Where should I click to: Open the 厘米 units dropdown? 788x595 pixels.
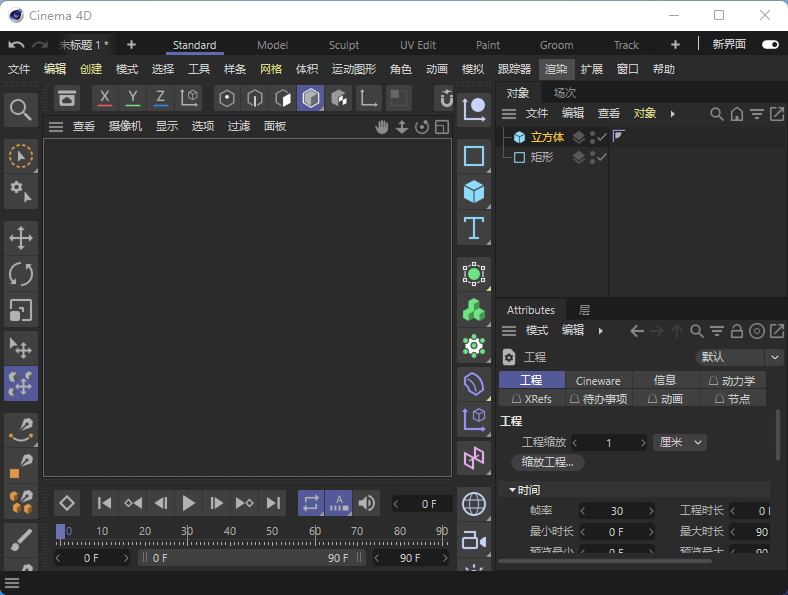(680, 442)
